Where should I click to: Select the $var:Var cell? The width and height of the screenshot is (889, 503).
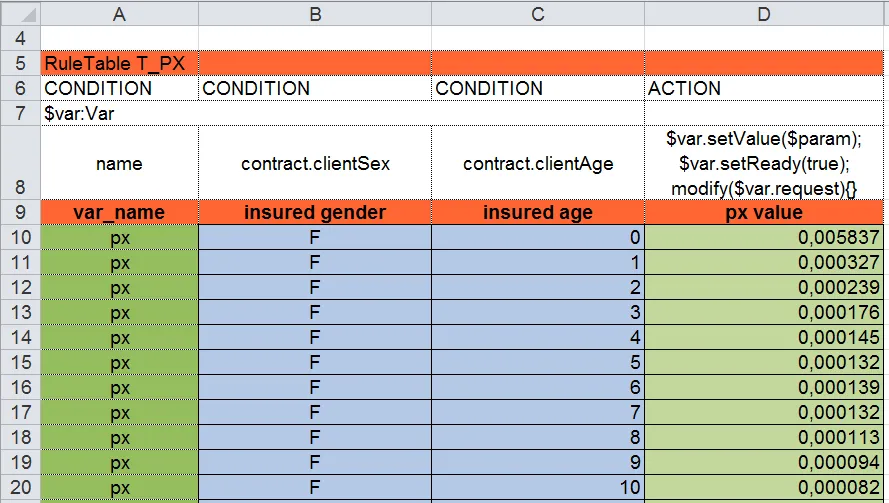tap(120, 113)
